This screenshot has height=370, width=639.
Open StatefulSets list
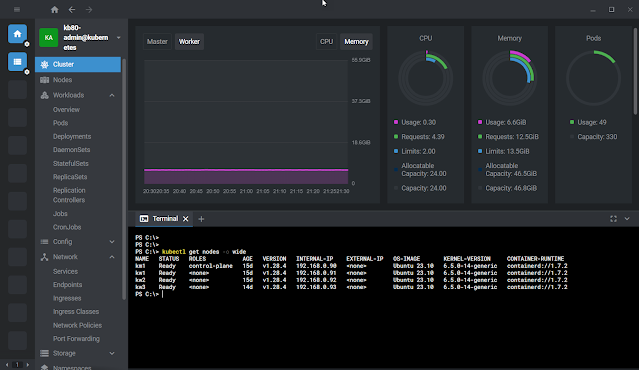pos(71,163)
